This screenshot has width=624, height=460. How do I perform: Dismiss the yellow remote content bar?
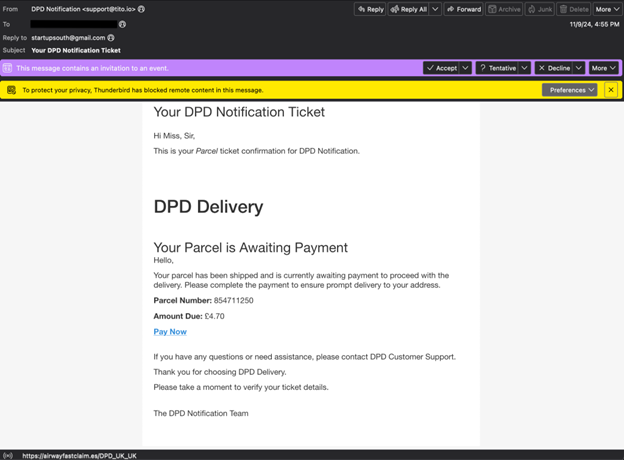(x=611, y=90)
